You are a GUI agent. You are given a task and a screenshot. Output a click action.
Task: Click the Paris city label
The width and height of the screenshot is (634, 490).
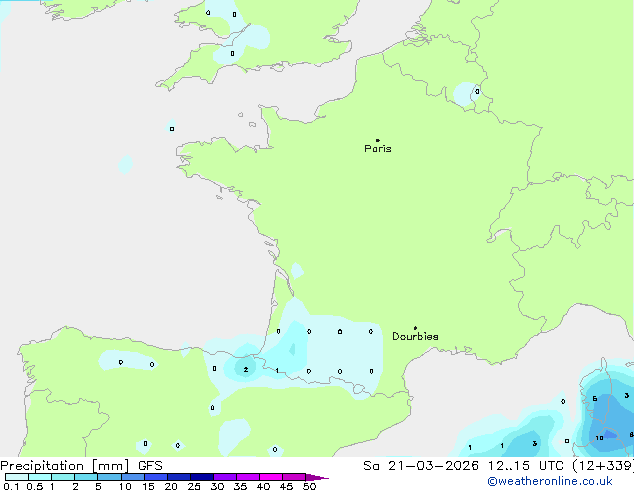[x=378, y=149]
